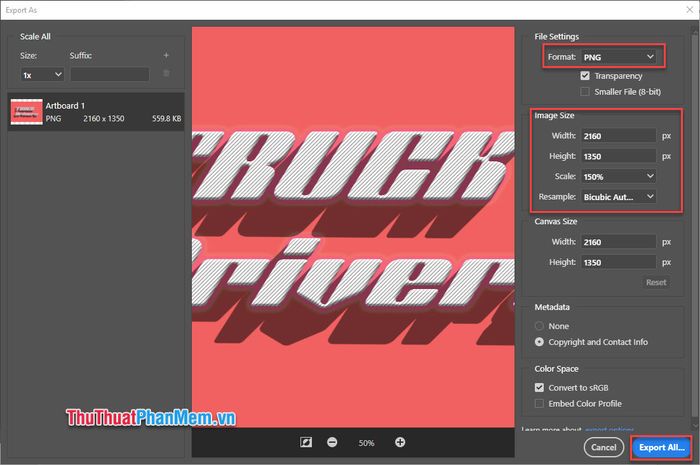Zoom in the preview with the plus icon

point(400,442)
